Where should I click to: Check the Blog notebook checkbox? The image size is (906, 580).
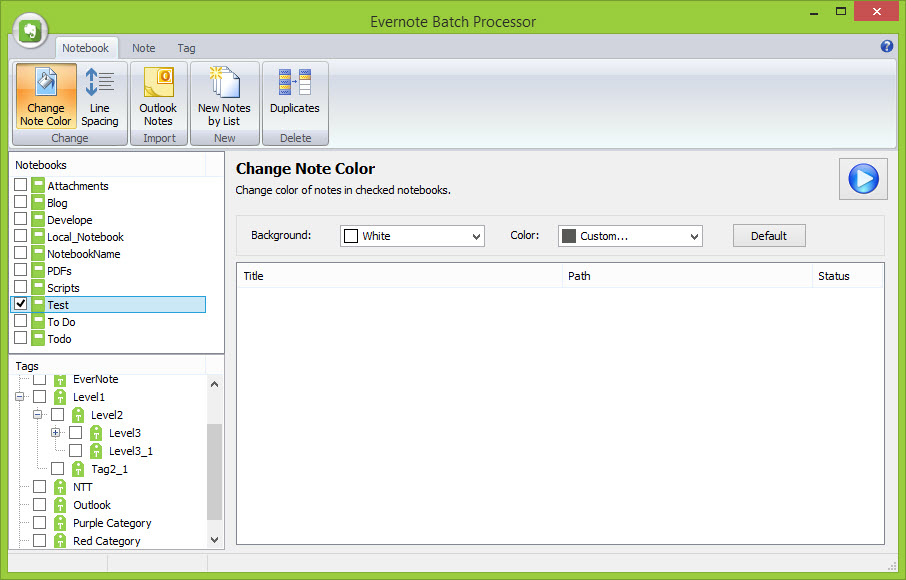[21, 202]
